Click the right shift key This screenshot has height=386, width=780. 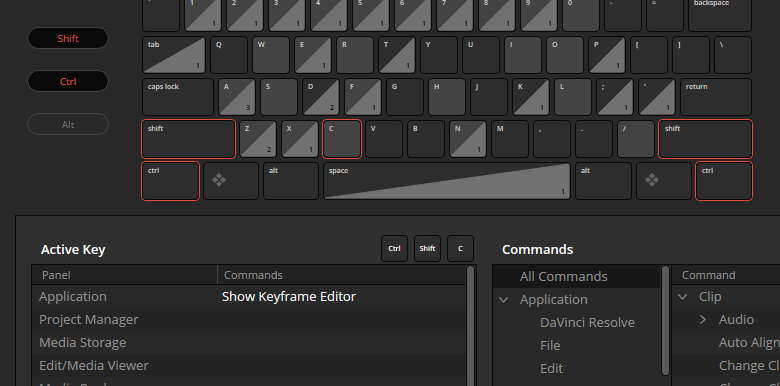[705, 139]
